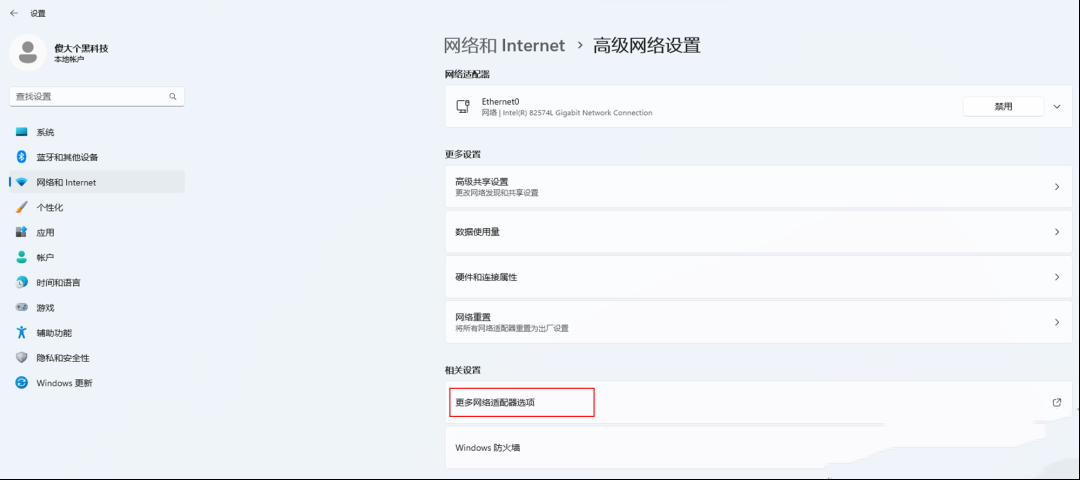Open 辅助功能 settings
This screenshot has height=480, width=1080.
pos(97,333)
